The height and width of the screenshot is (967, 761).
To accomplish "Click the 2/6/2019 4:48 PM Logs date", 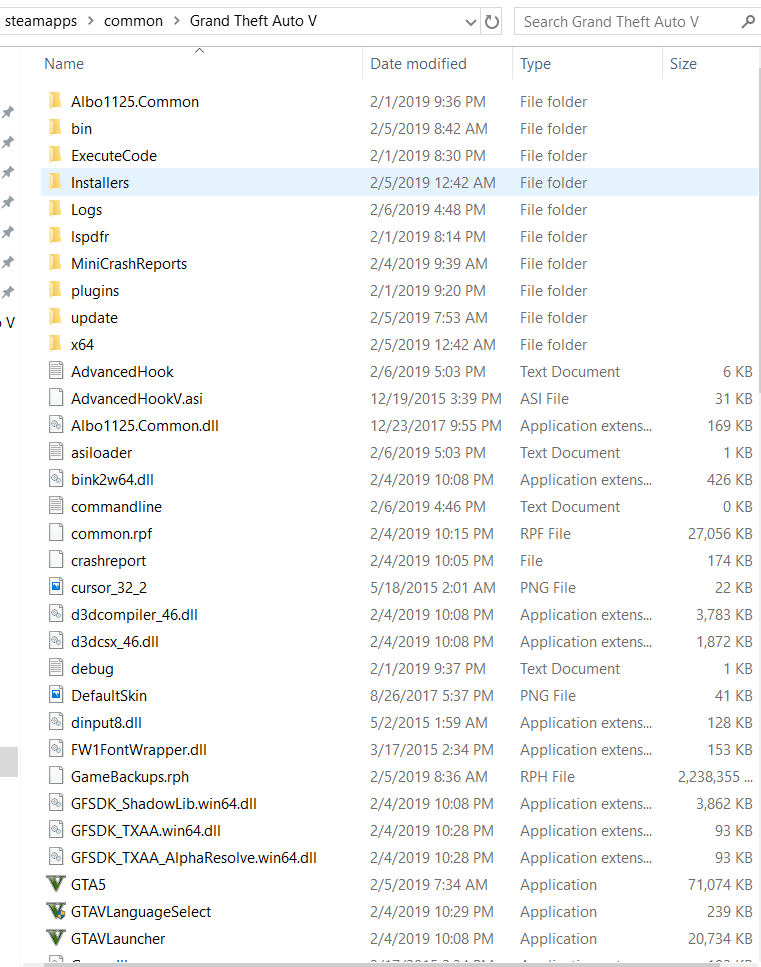I will tap(427, 210).
